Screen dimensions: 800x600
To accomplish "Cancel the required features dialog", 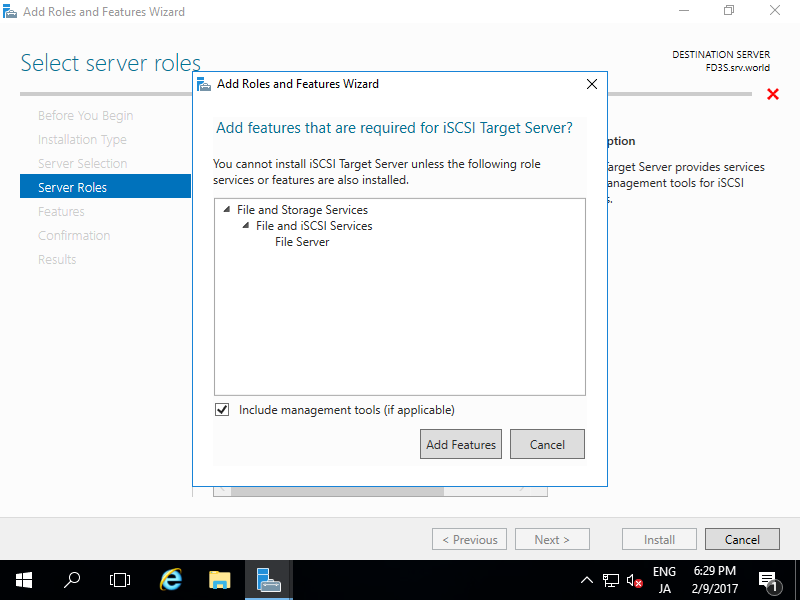I will [547, 444].
